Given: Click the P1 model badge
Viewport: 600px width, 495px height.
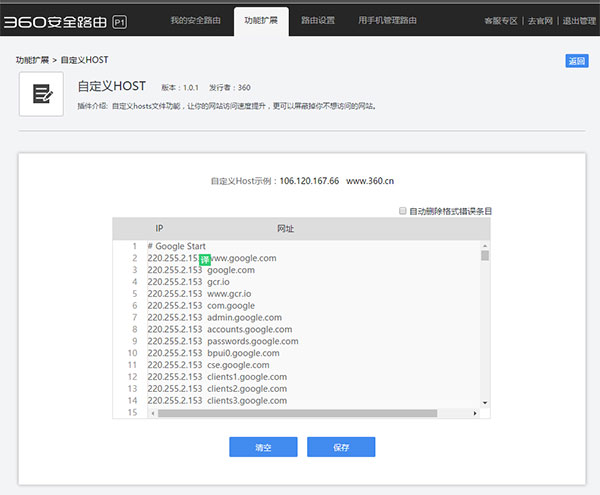Looking at the screenshot, I should point(120,22).
